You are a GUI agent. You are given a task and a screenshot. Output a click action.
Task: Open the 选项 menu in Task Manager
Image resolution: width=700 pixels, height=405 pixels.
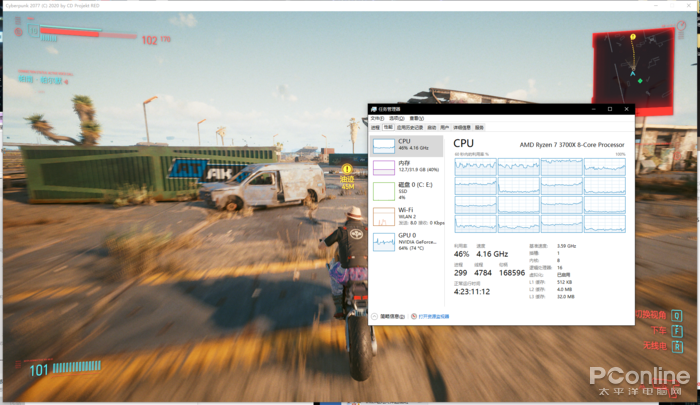396,118
